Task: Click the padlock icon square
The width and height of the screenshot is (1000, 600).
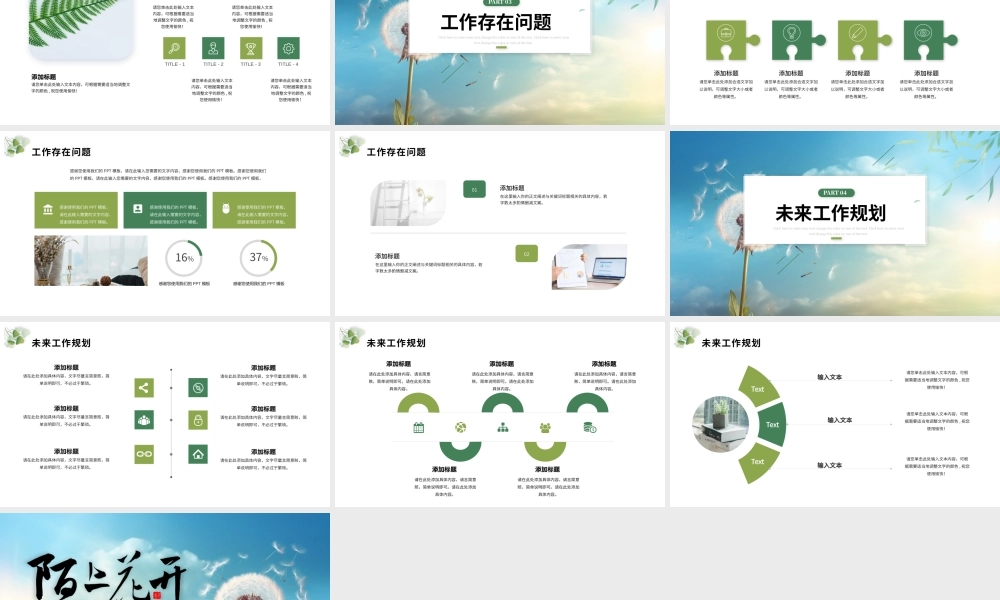Action: point(198,420)
